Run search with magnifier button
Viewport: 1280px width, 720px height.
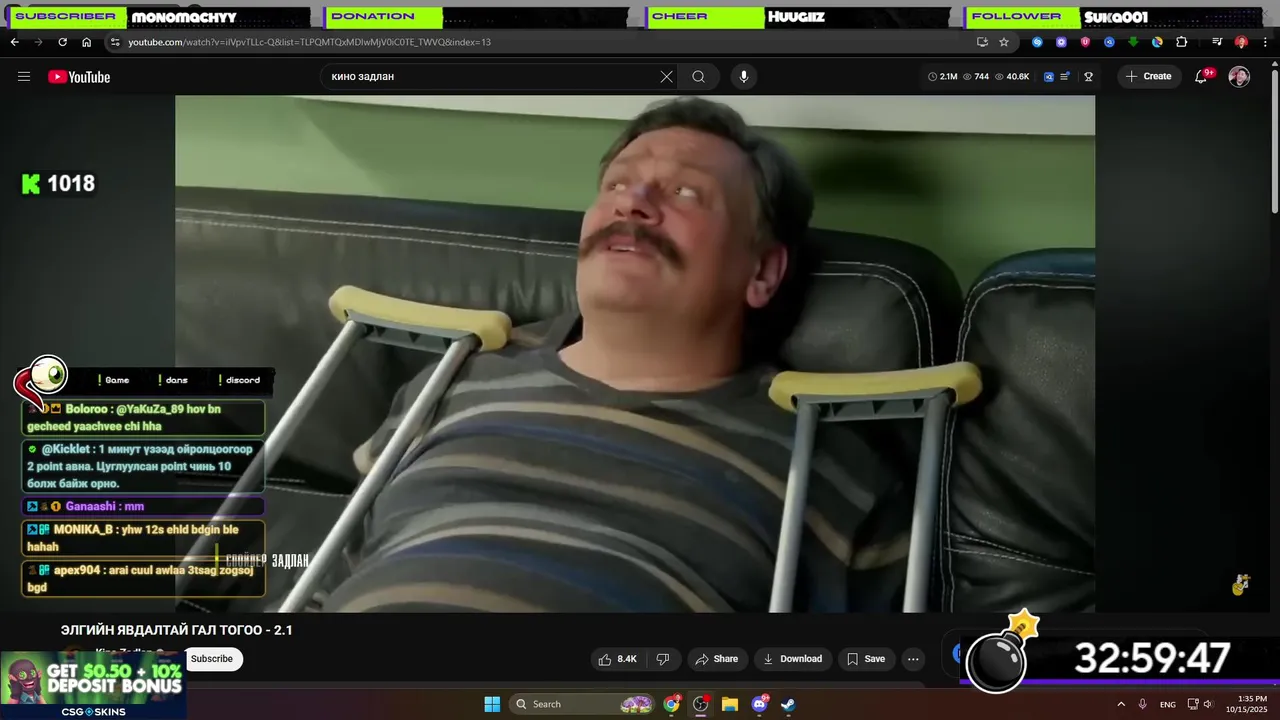tap(699, 77)
